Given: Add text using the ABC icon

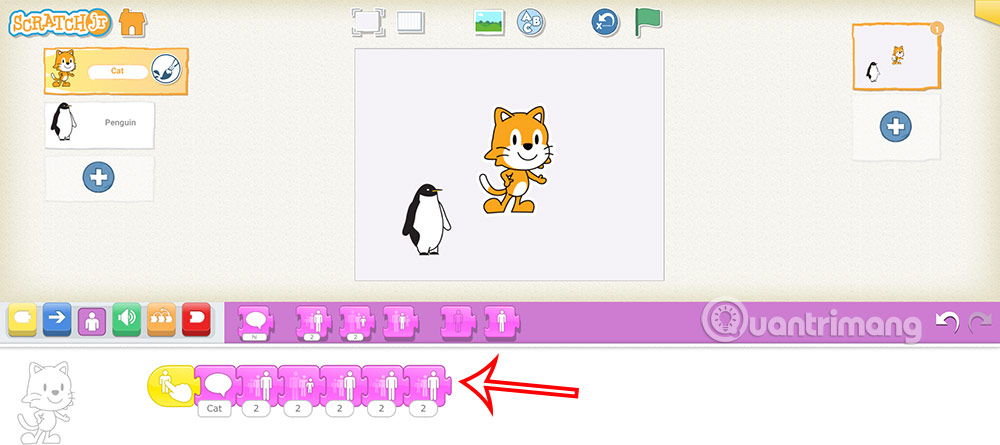Looking at the screenshot, I should click(531, 22).
